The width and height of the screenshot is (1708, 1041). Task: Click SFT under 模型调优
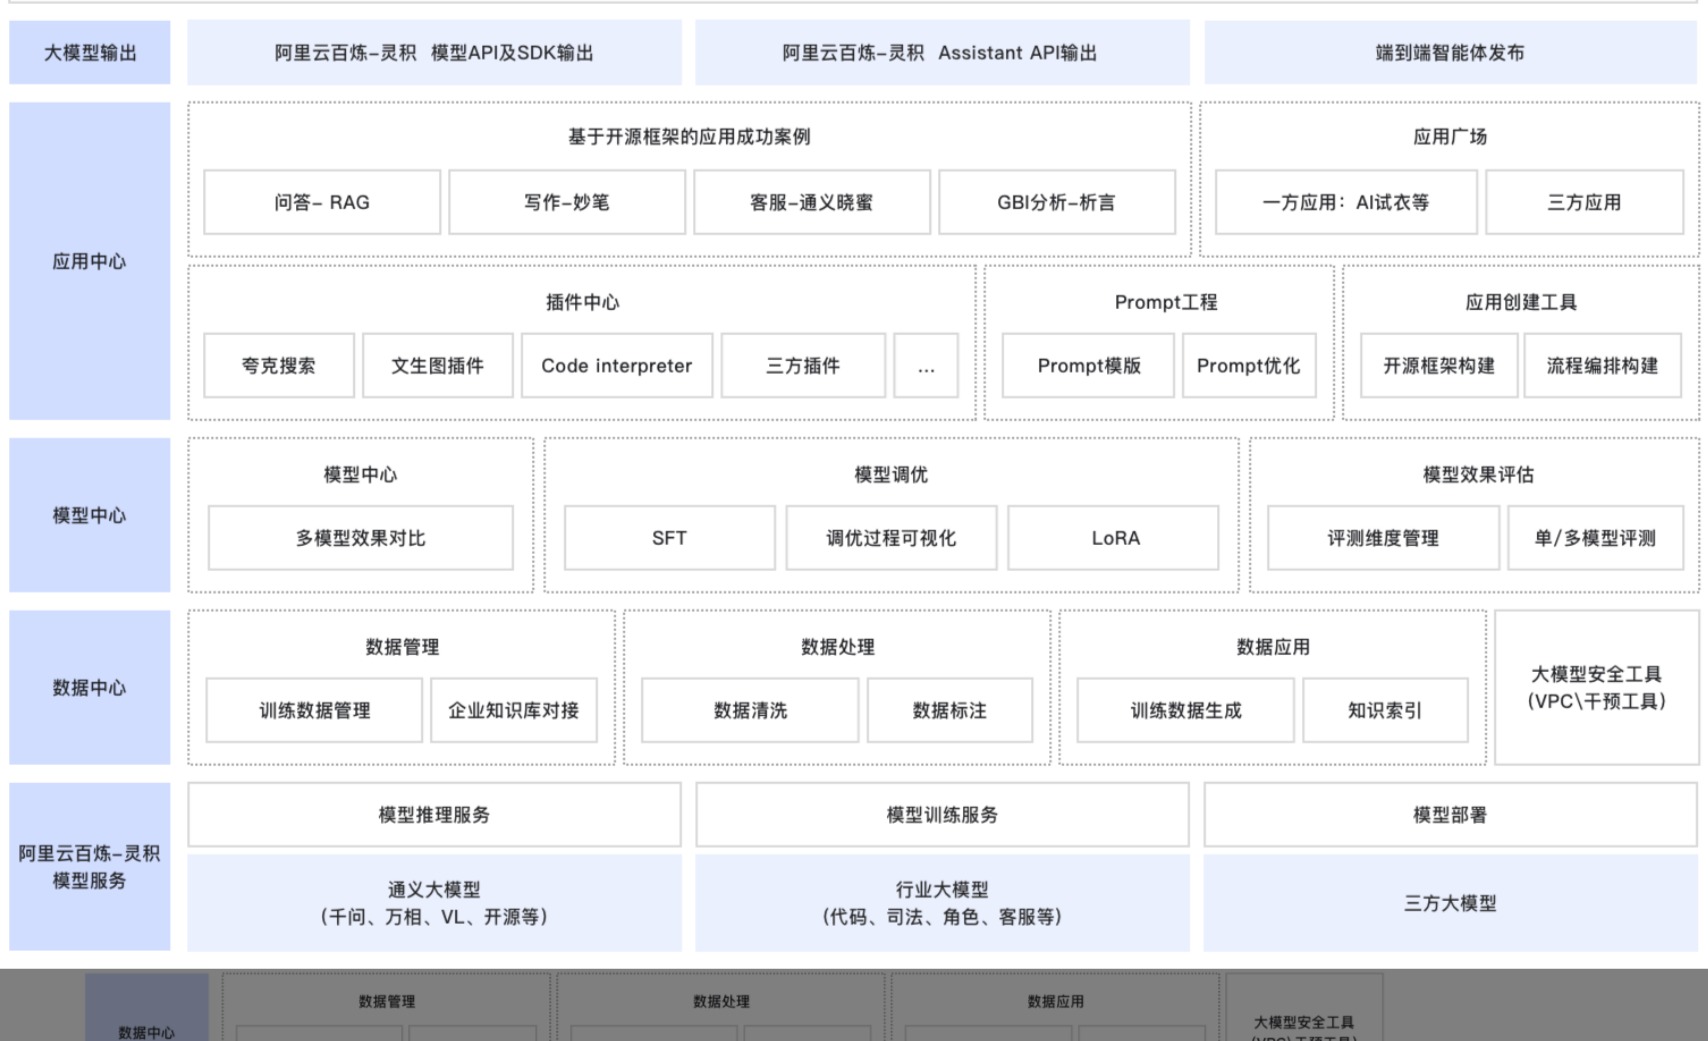pyautogui.click(x=668, y=538)
